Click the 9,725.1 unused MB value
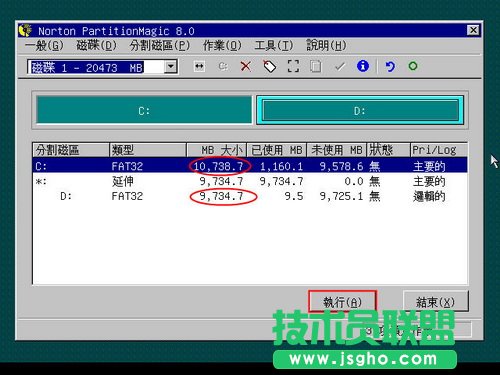 coord(341,196)
